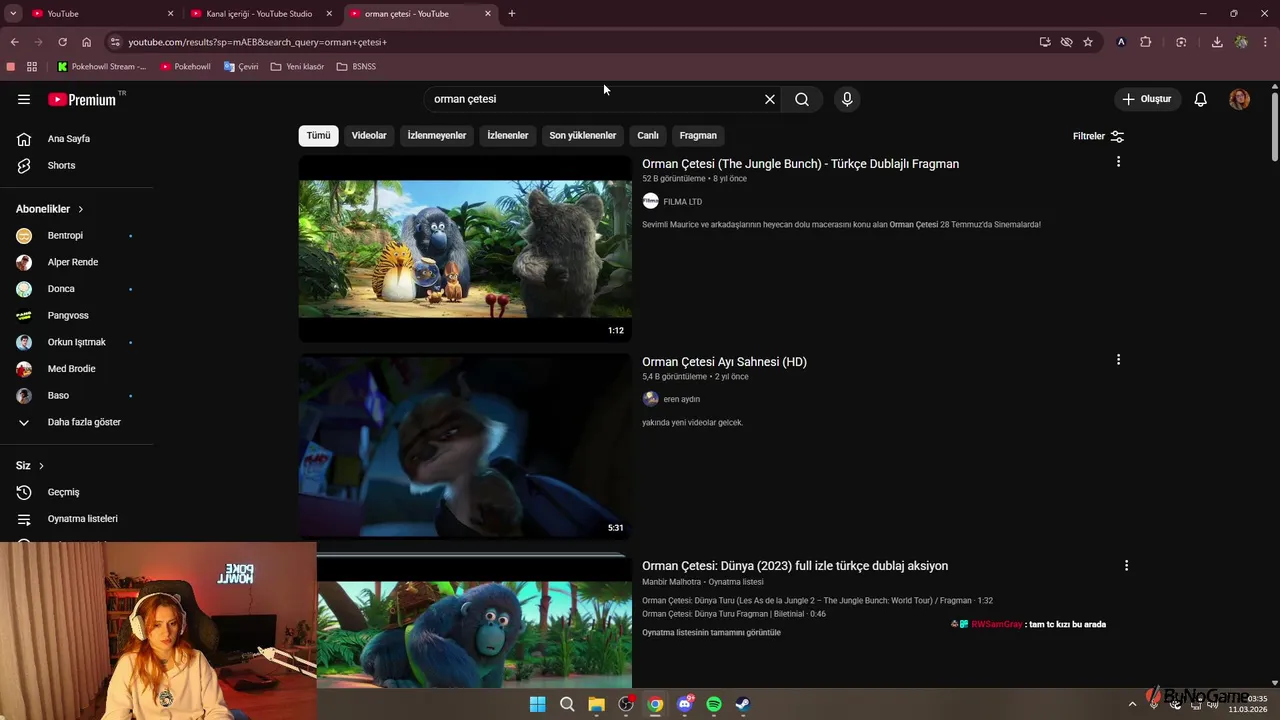Open the Çeviri bookmark
The height and width of the screenshot is (720, 1280).
[241, 67]
